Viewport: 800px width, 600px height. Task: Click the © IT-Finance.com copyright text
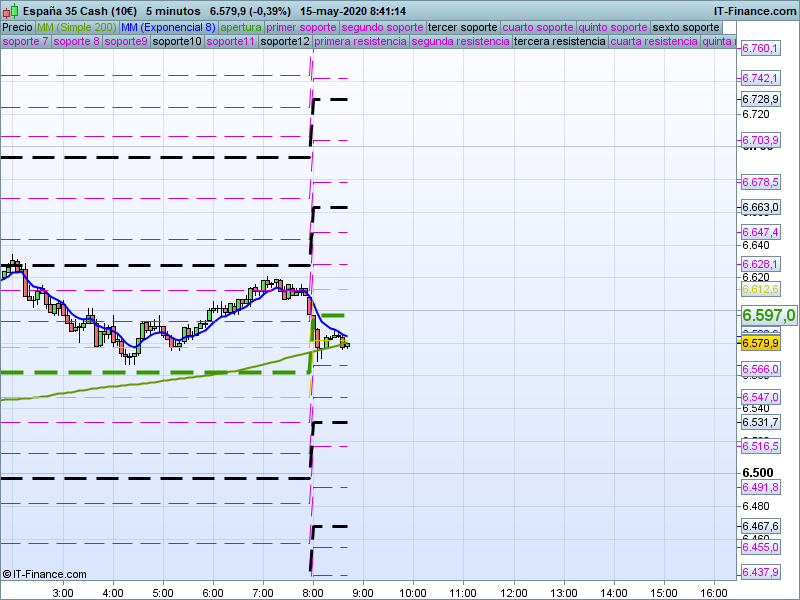click(45, 574)
